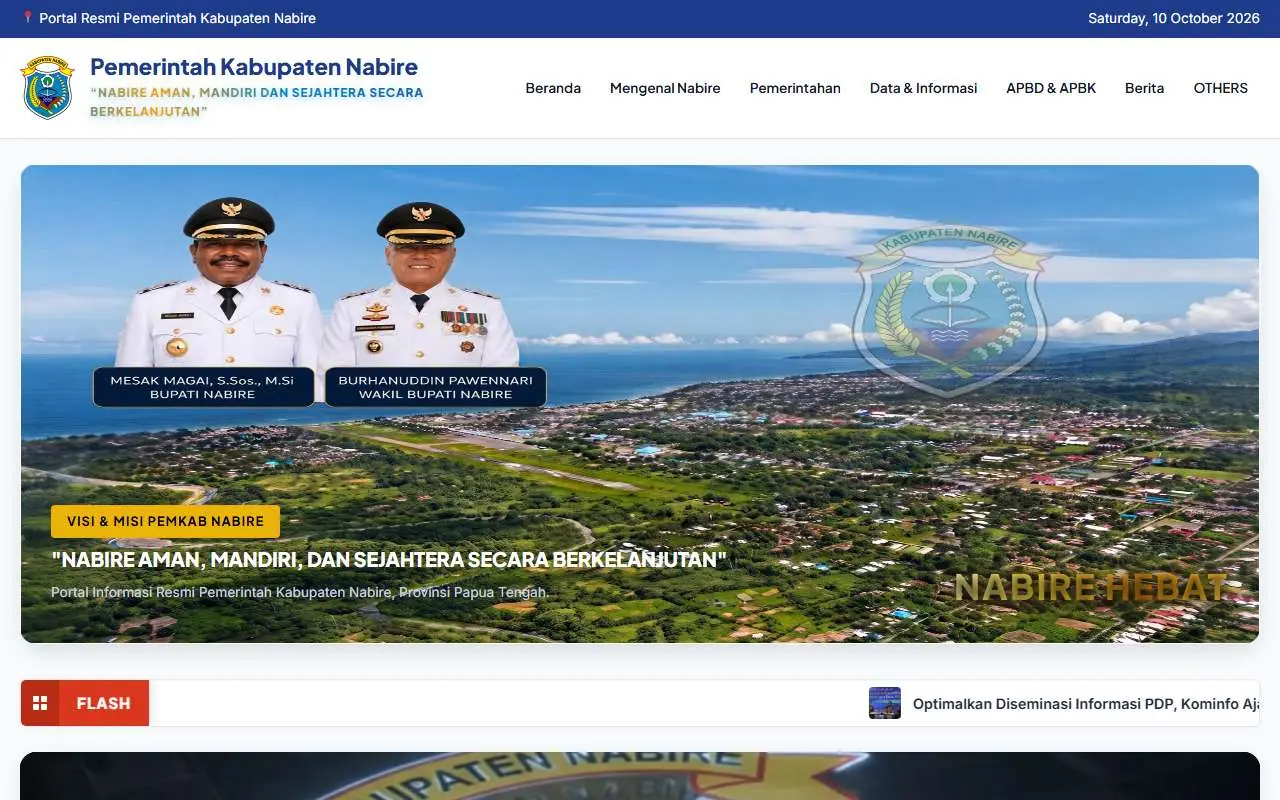Click the Saturday, 10 October 2026 date
This screenshot has height=800, width=1280.
tap(1173, 18)
